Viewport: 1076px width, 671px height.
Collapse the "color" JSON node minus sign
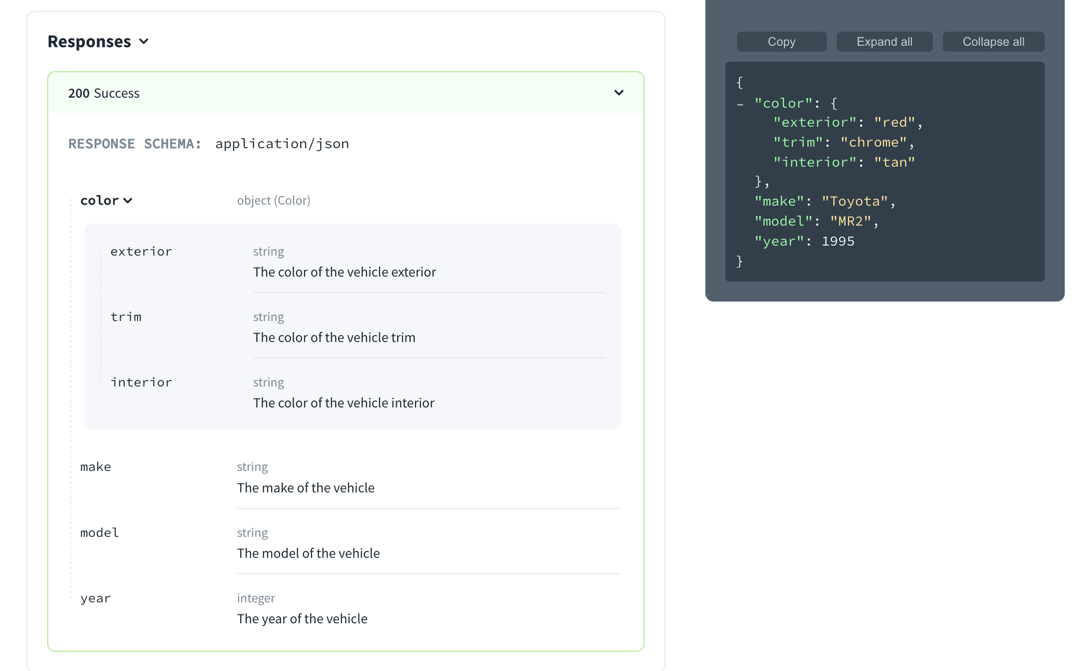click(x=740, y=104)
